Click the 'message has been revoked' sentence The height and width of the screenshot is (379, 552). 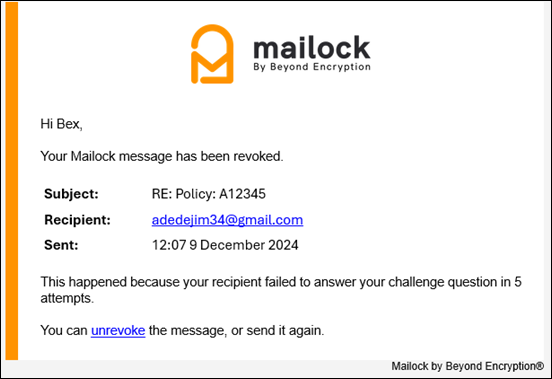pos(162,156)
